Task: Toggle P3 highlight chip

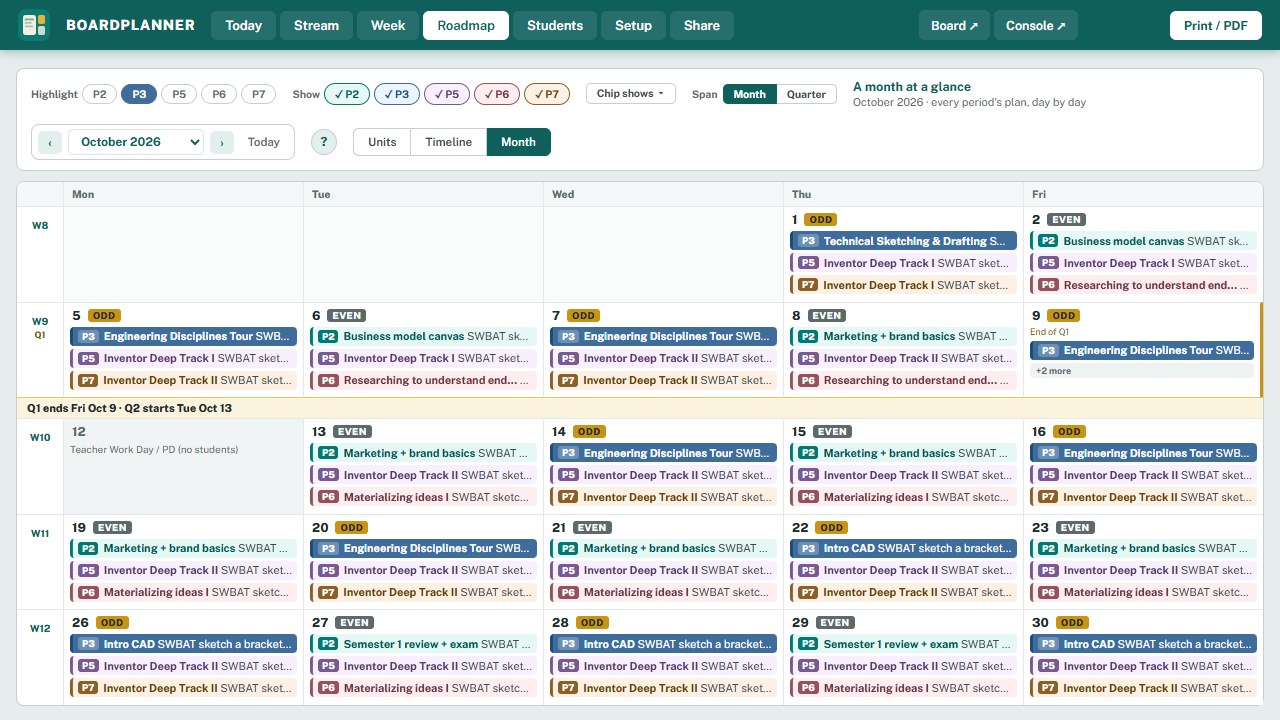Action: pos(139,94)
